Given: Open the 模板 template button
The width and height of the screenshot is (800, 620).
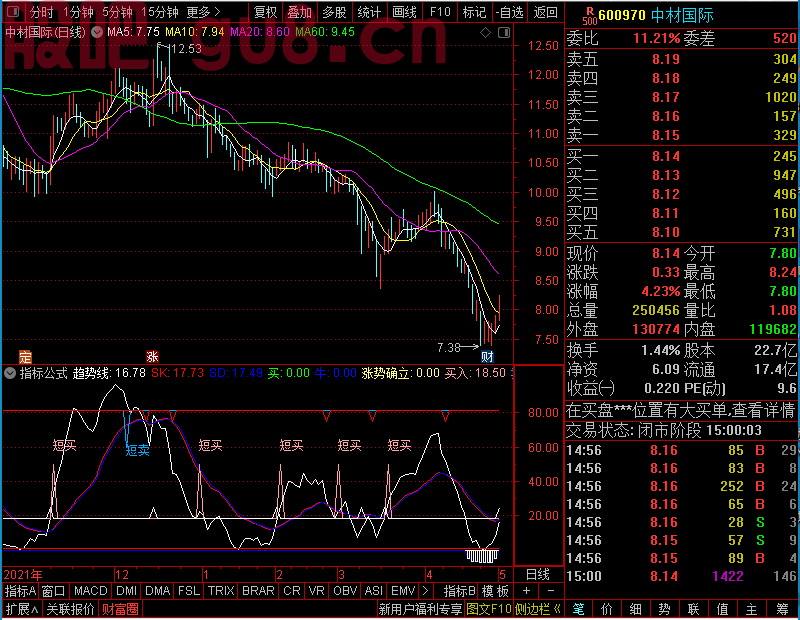Looking at the screenshot, I should [495, 591].
